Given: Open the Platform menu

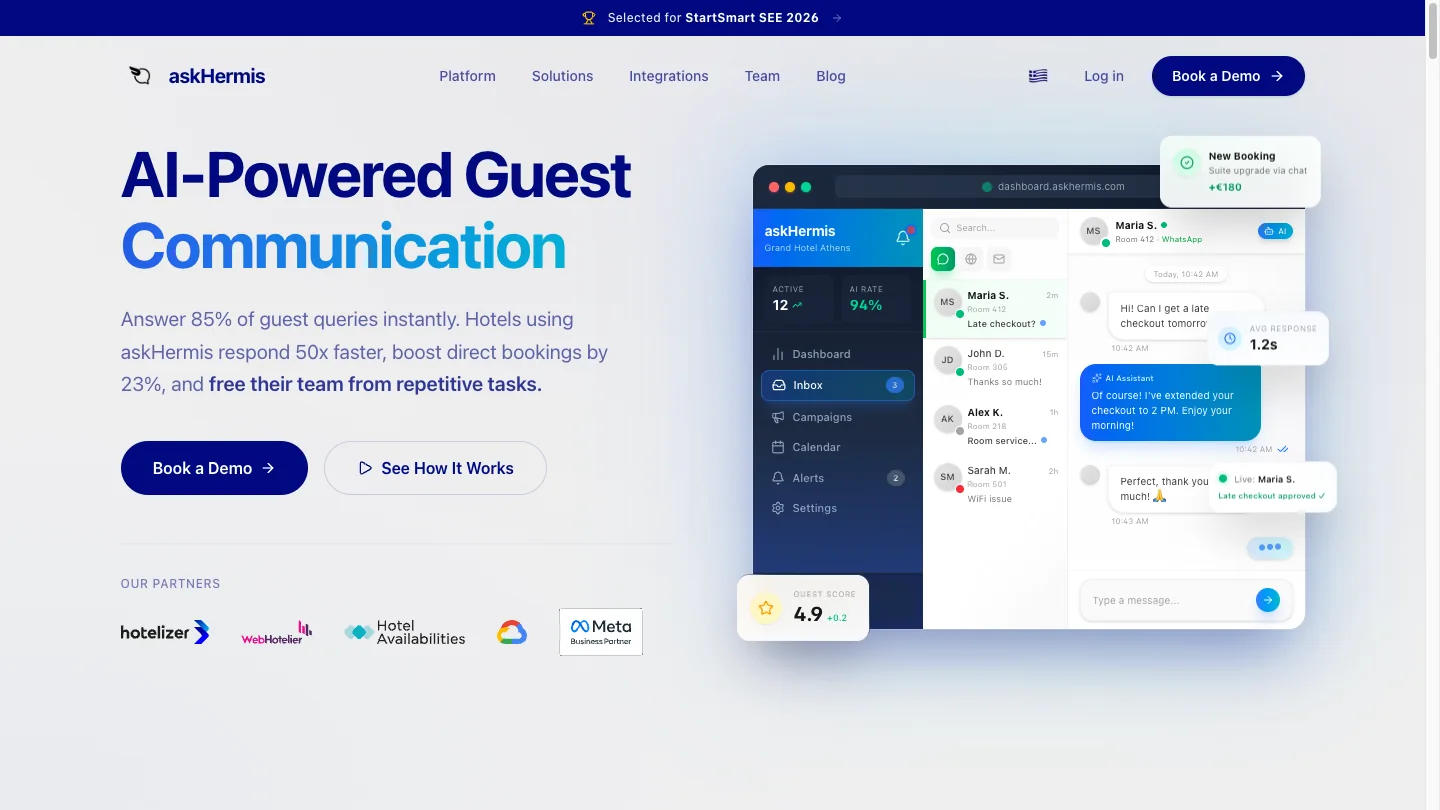Looking at the screenshot, I should tap(467, 76).
